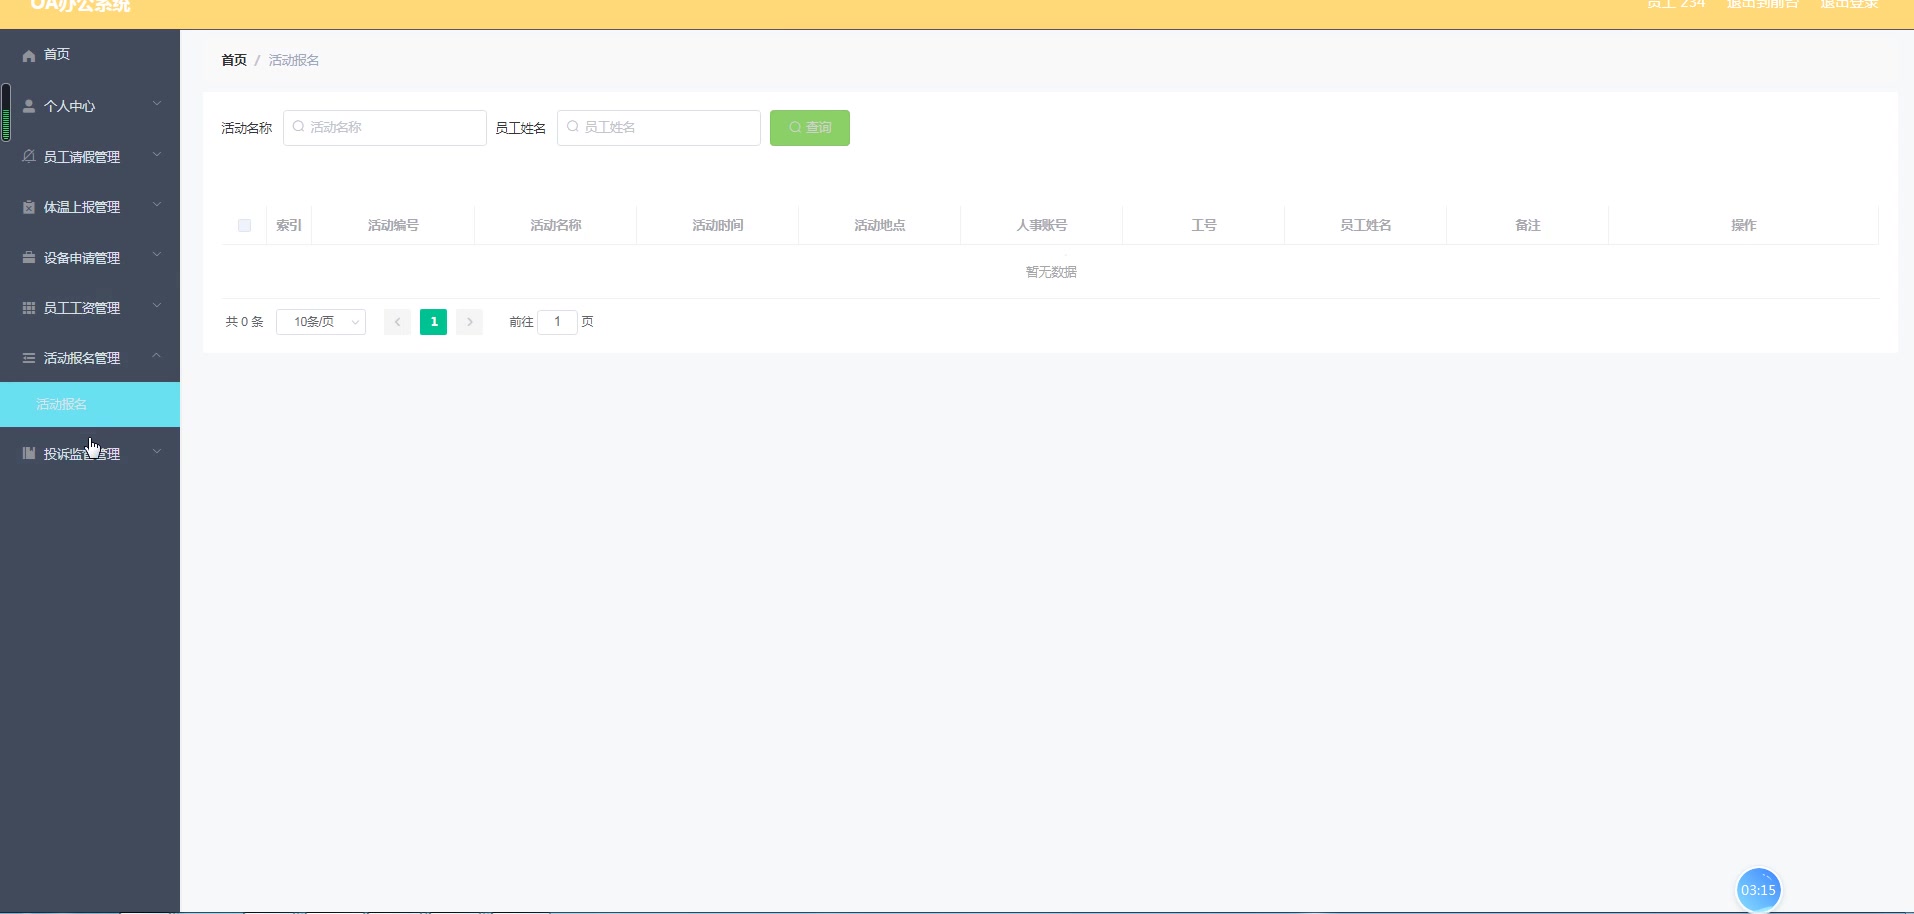Click the 备注 column header
The width and height of the screenshot is (1914, 914).
pos(1528,226)
